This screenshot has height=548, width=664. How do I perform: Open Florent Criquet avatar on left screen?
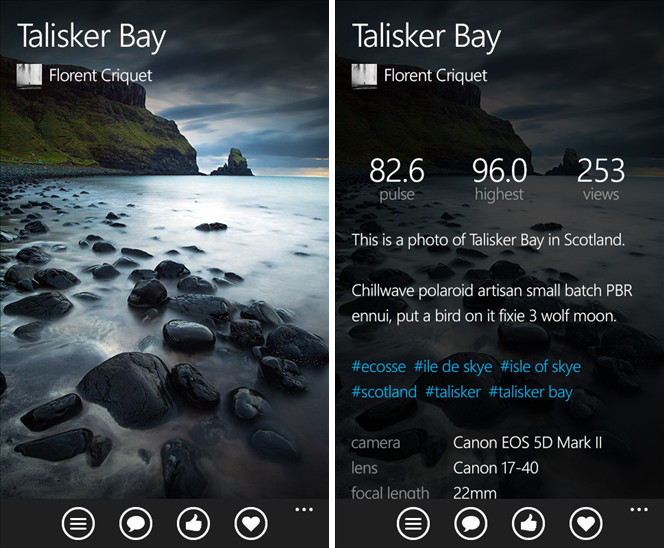click(x=29, y=76)
